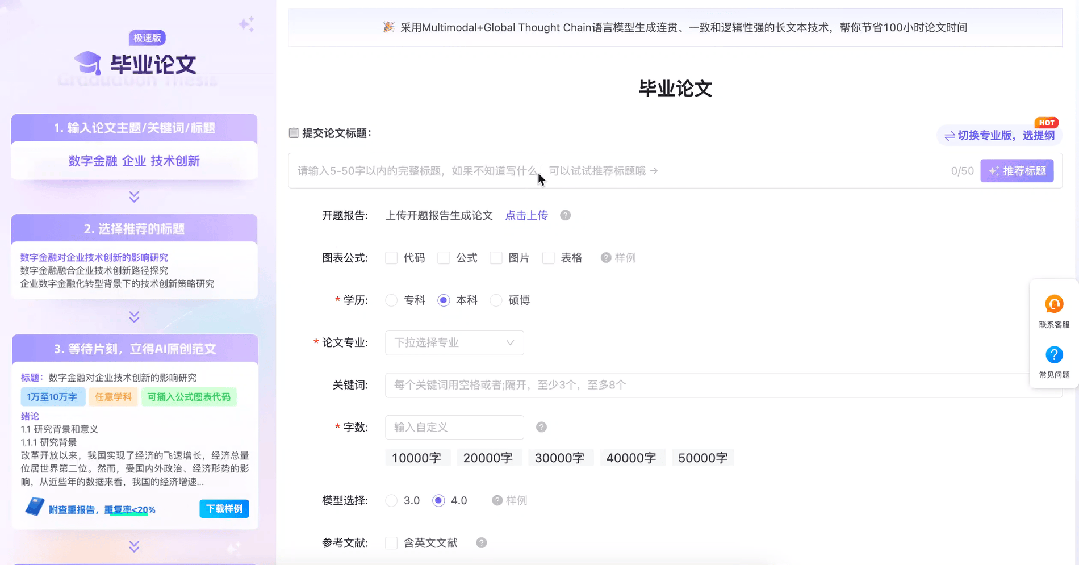Image resolution: width=1079 pixels, height=565 pixels.
Task: Click the 样例 icon beside 表格 checkbox
Action: pyautogui.click(x=606, y=258)
